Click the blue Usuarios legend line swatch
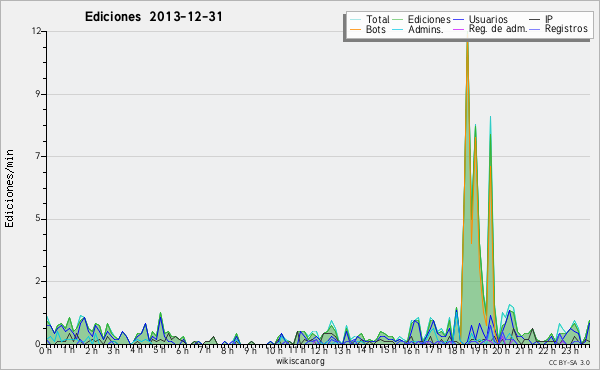The image size is (600, 370). point(458,19)
